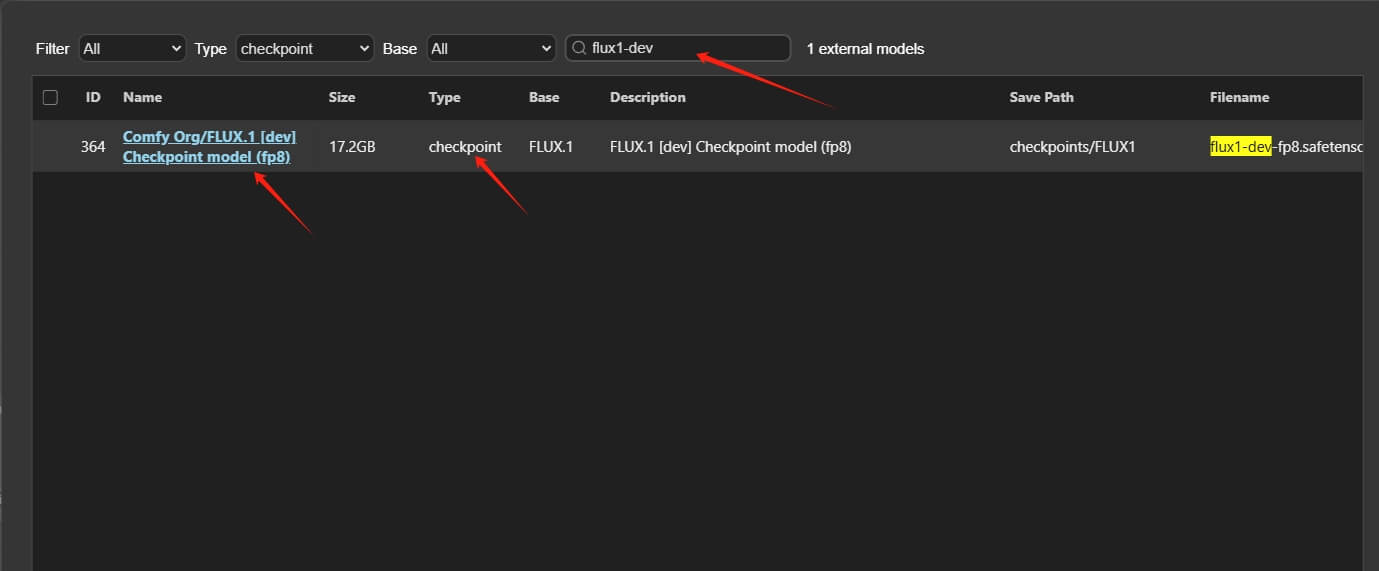Click the Type column header
The image size is (1379, 571).
pyautogui.click(x=445, y=98)
